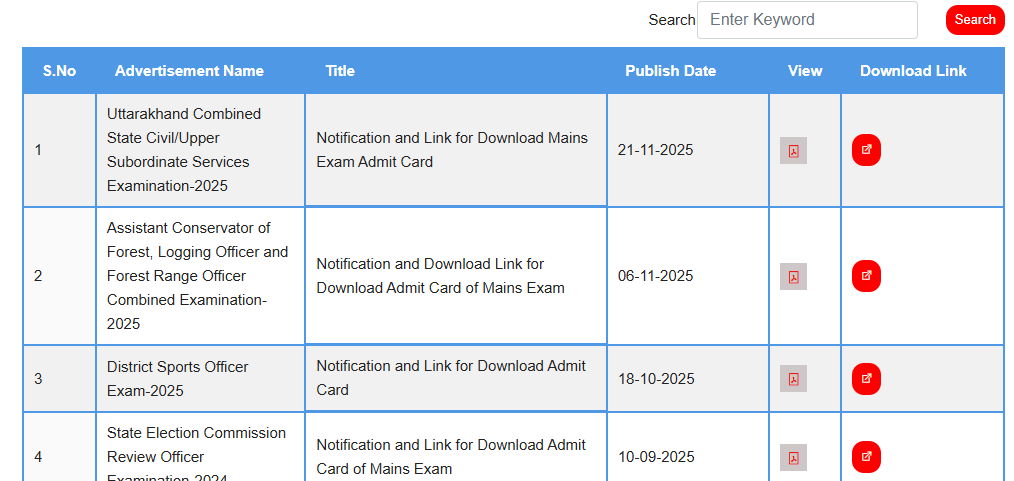Viewport: 1014px width, 481px height.
Task: View PDF for District Sports Officer Exam-2025
Action: point(793,379)
